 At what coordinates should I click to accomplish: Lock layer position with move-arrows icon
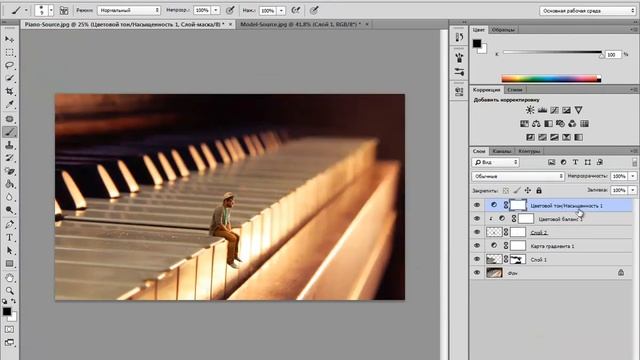tap(528, 190)
